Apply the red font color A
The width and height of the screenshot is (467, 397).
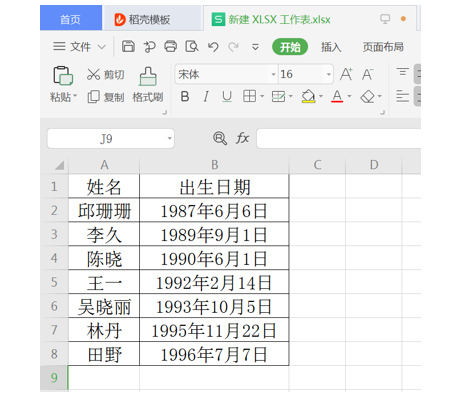point(337,96)
